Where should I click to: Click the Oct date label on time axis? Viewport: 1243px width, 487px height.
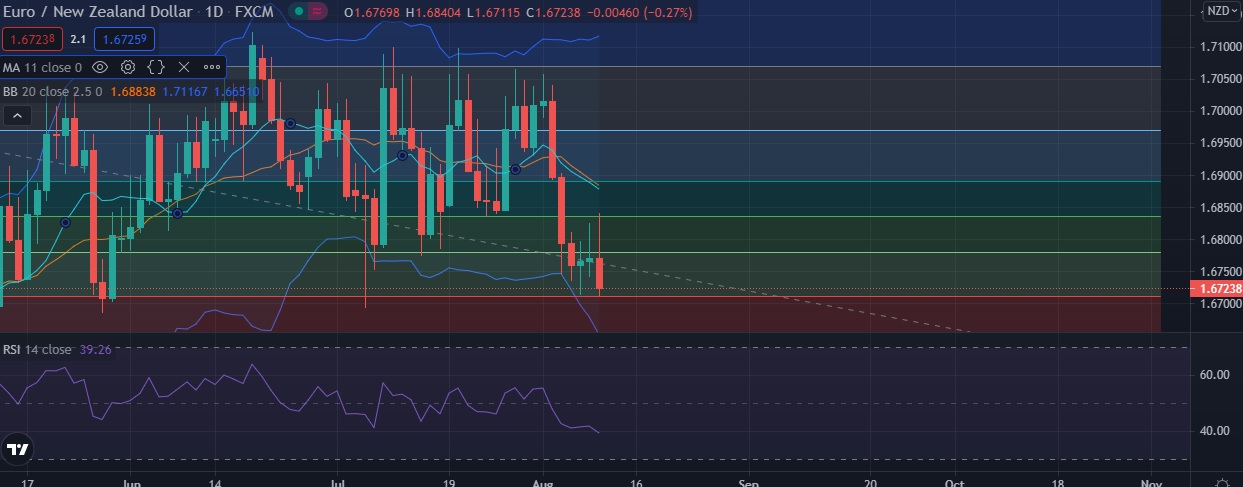954,481
